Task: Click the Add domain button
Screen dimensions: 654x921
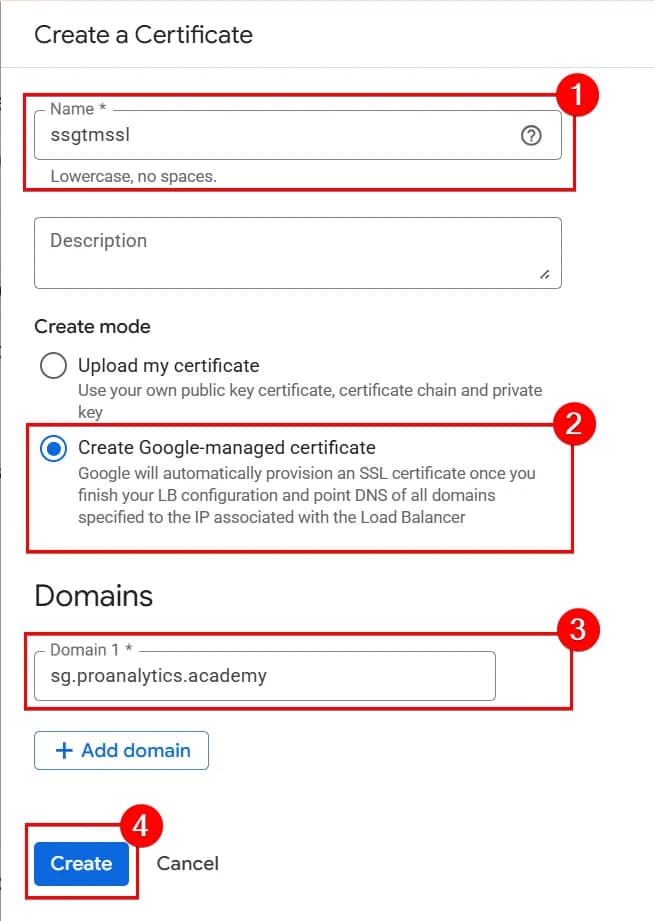Action: [x=121, y=750]
